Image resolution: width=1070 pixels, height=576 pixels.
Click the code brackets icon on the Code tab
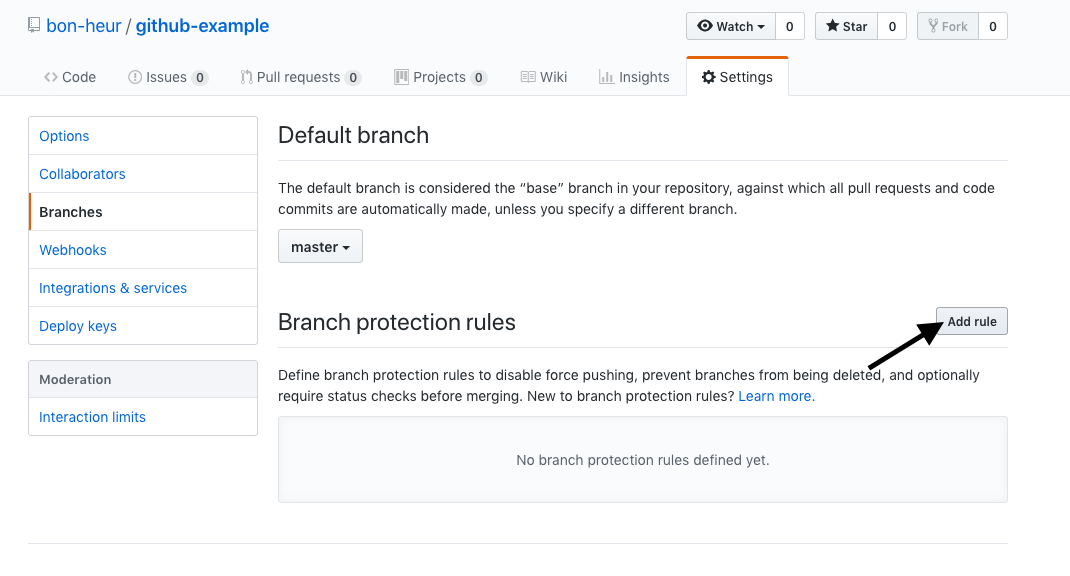(51, 76)
